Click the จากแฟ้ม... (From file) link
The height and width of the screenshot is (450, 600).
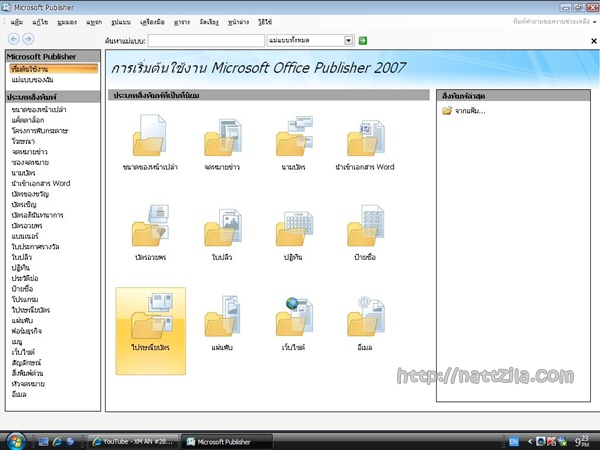pos(470,111)
